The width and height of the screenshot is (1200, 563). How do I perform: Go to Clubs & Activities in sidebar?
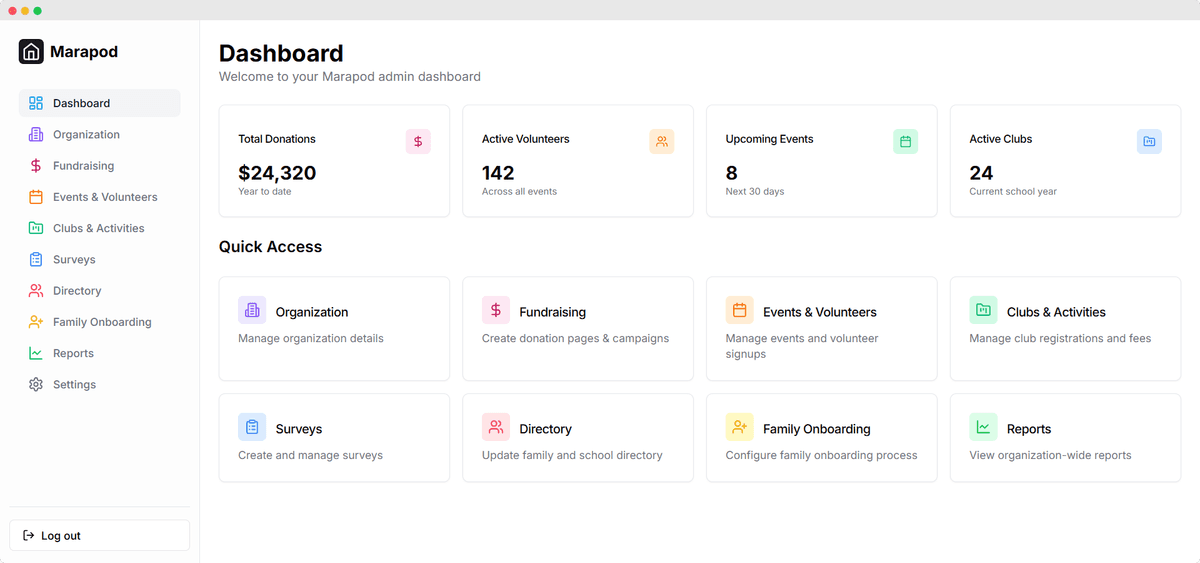click(x=98, y=228)
